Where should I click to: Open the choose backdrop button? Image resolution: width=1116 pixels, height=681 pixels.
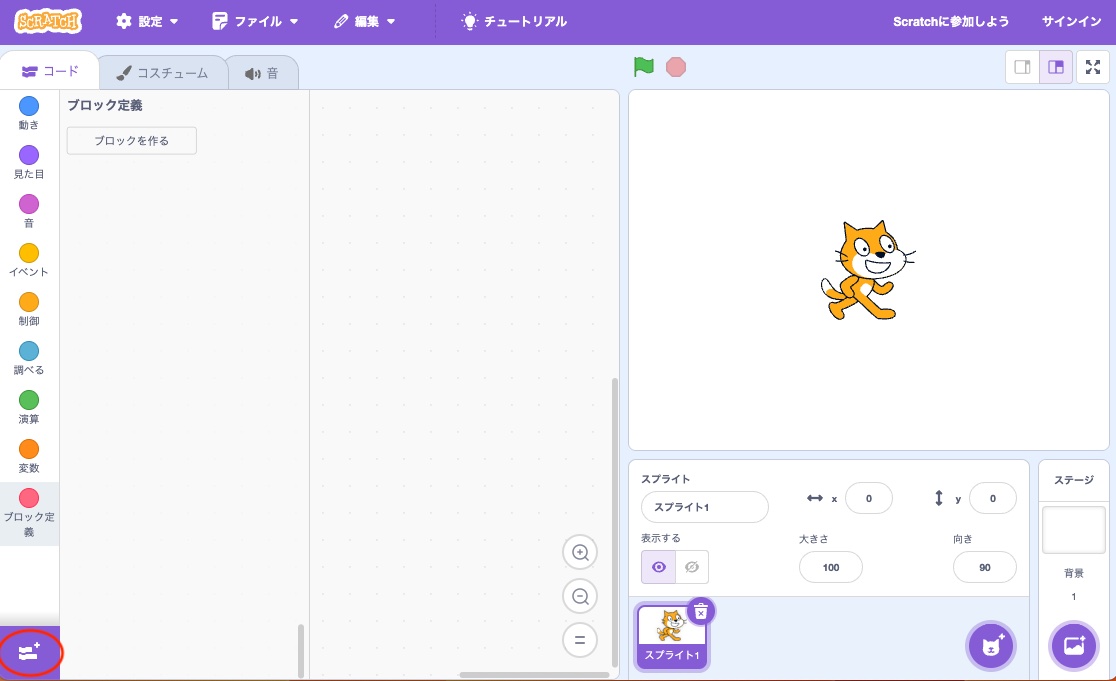(x=1074, y=645)
